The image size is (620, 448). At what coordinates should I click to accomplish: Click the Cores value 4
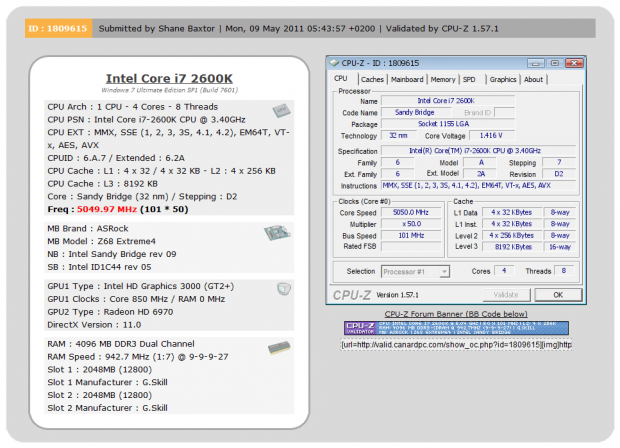pyautogui.click(x=504, y=271)
